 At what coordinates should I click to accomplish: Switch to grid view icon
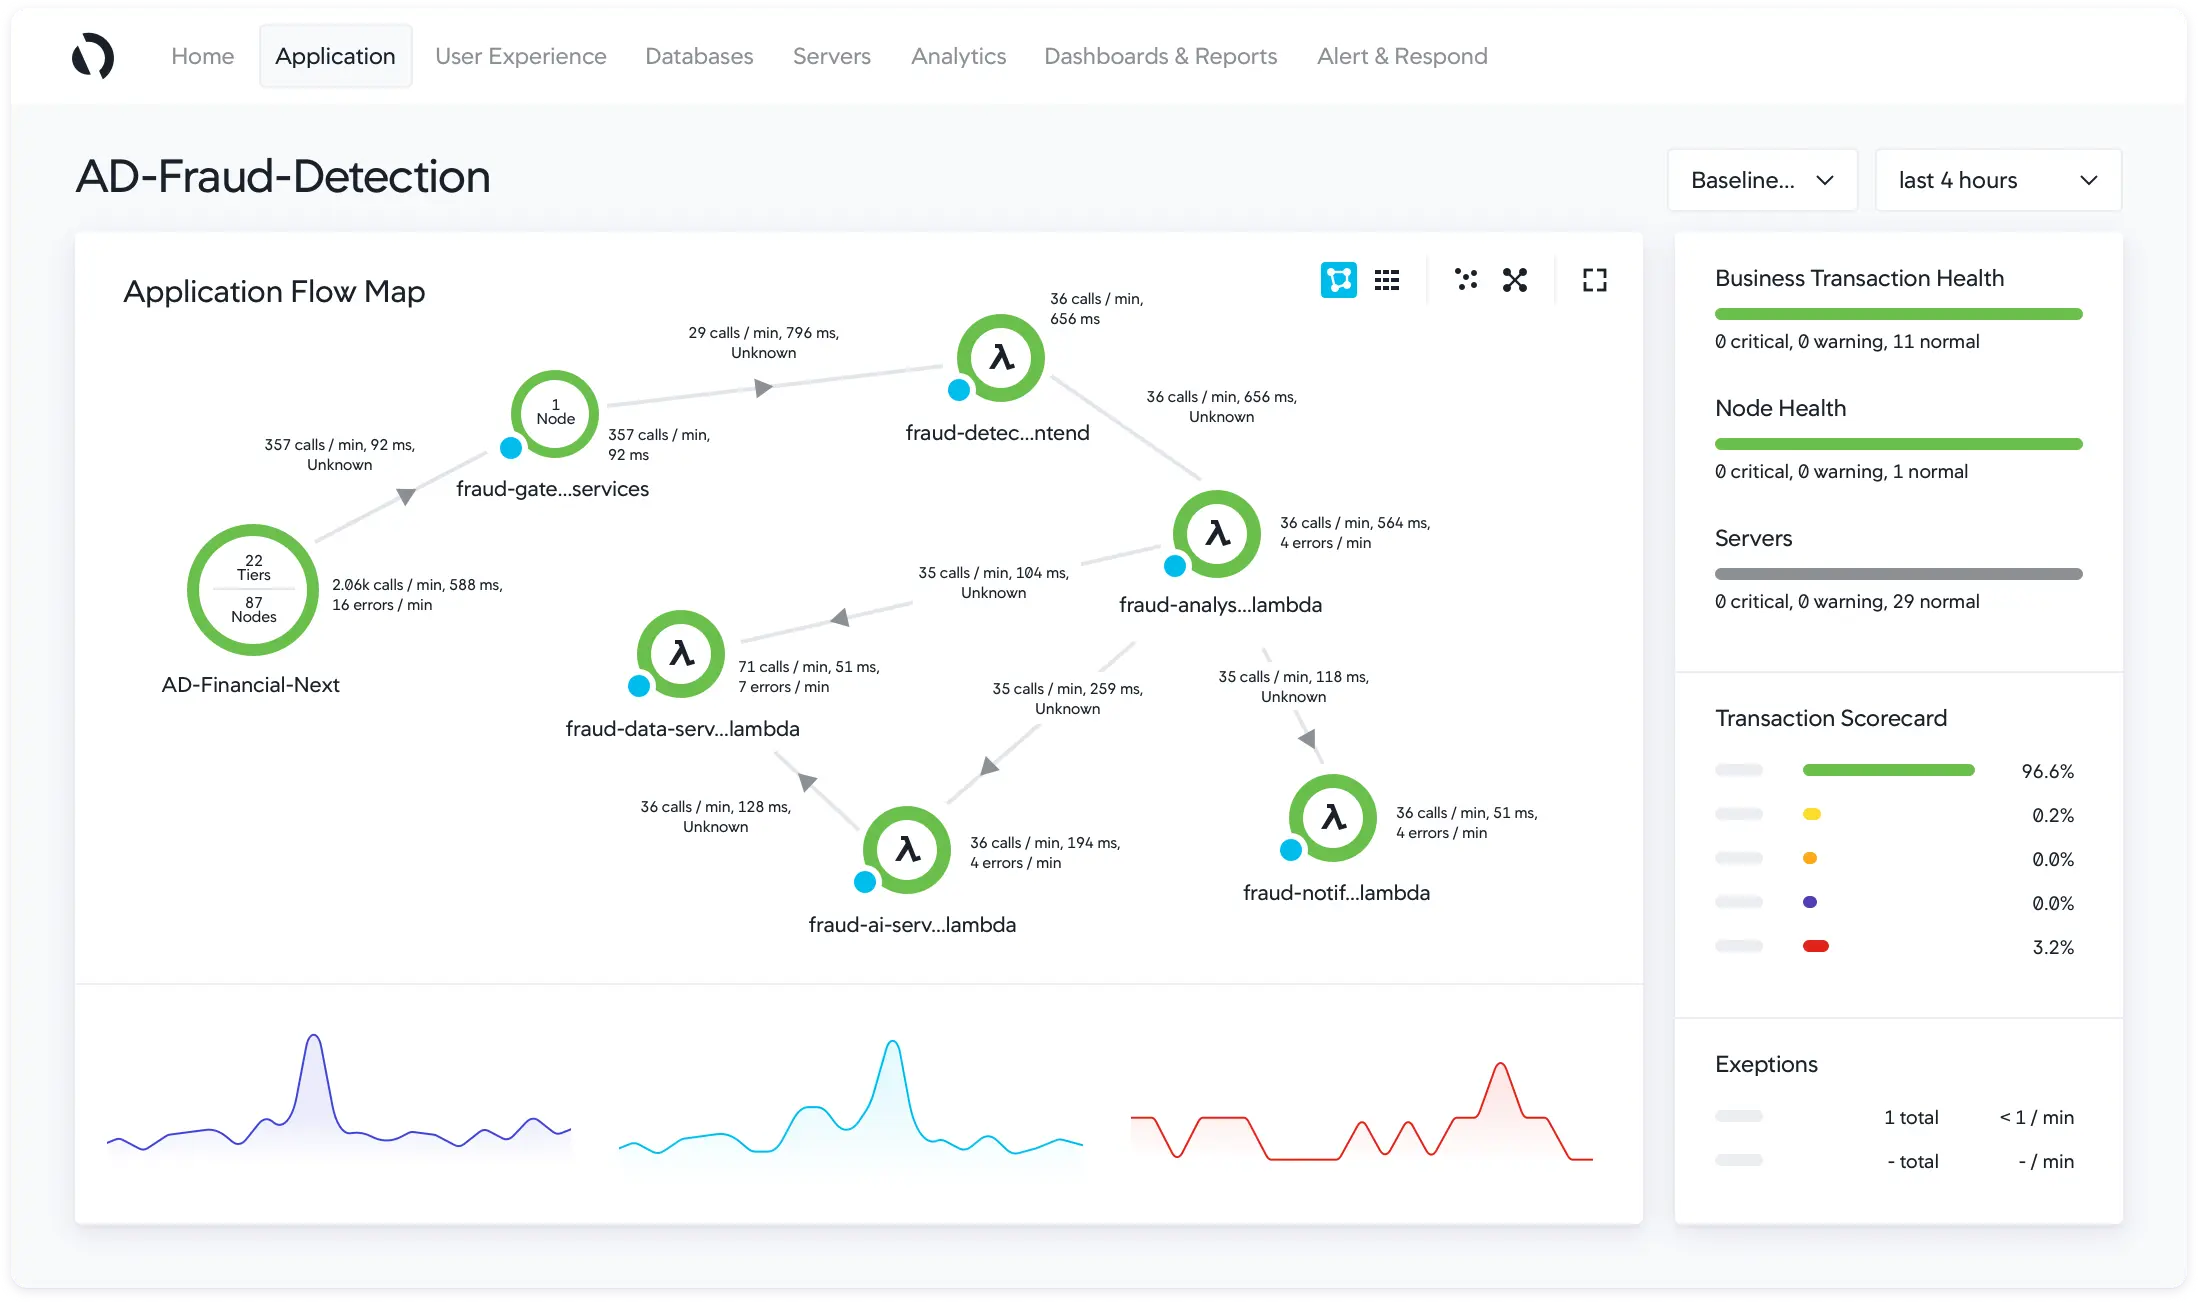pyautogui.click(x=1387, y=280)
